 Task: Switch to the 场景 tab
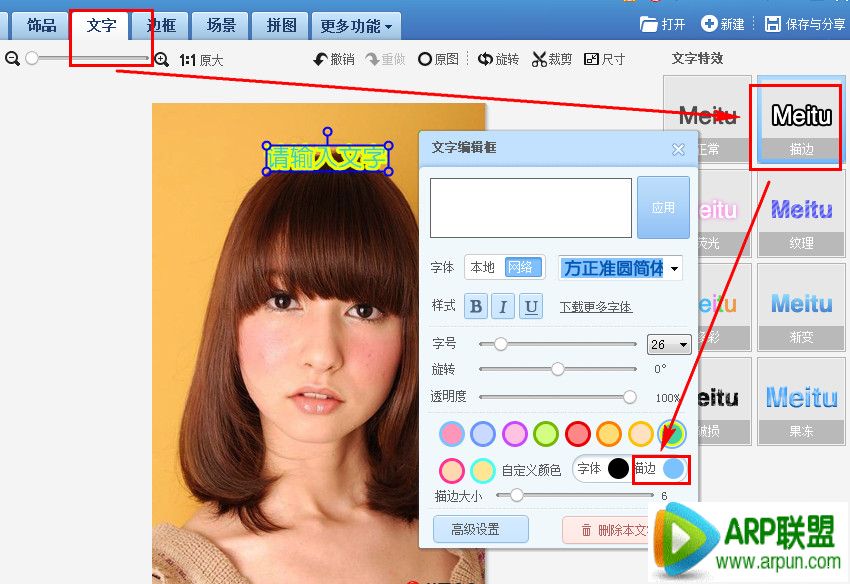coord(220,25)
